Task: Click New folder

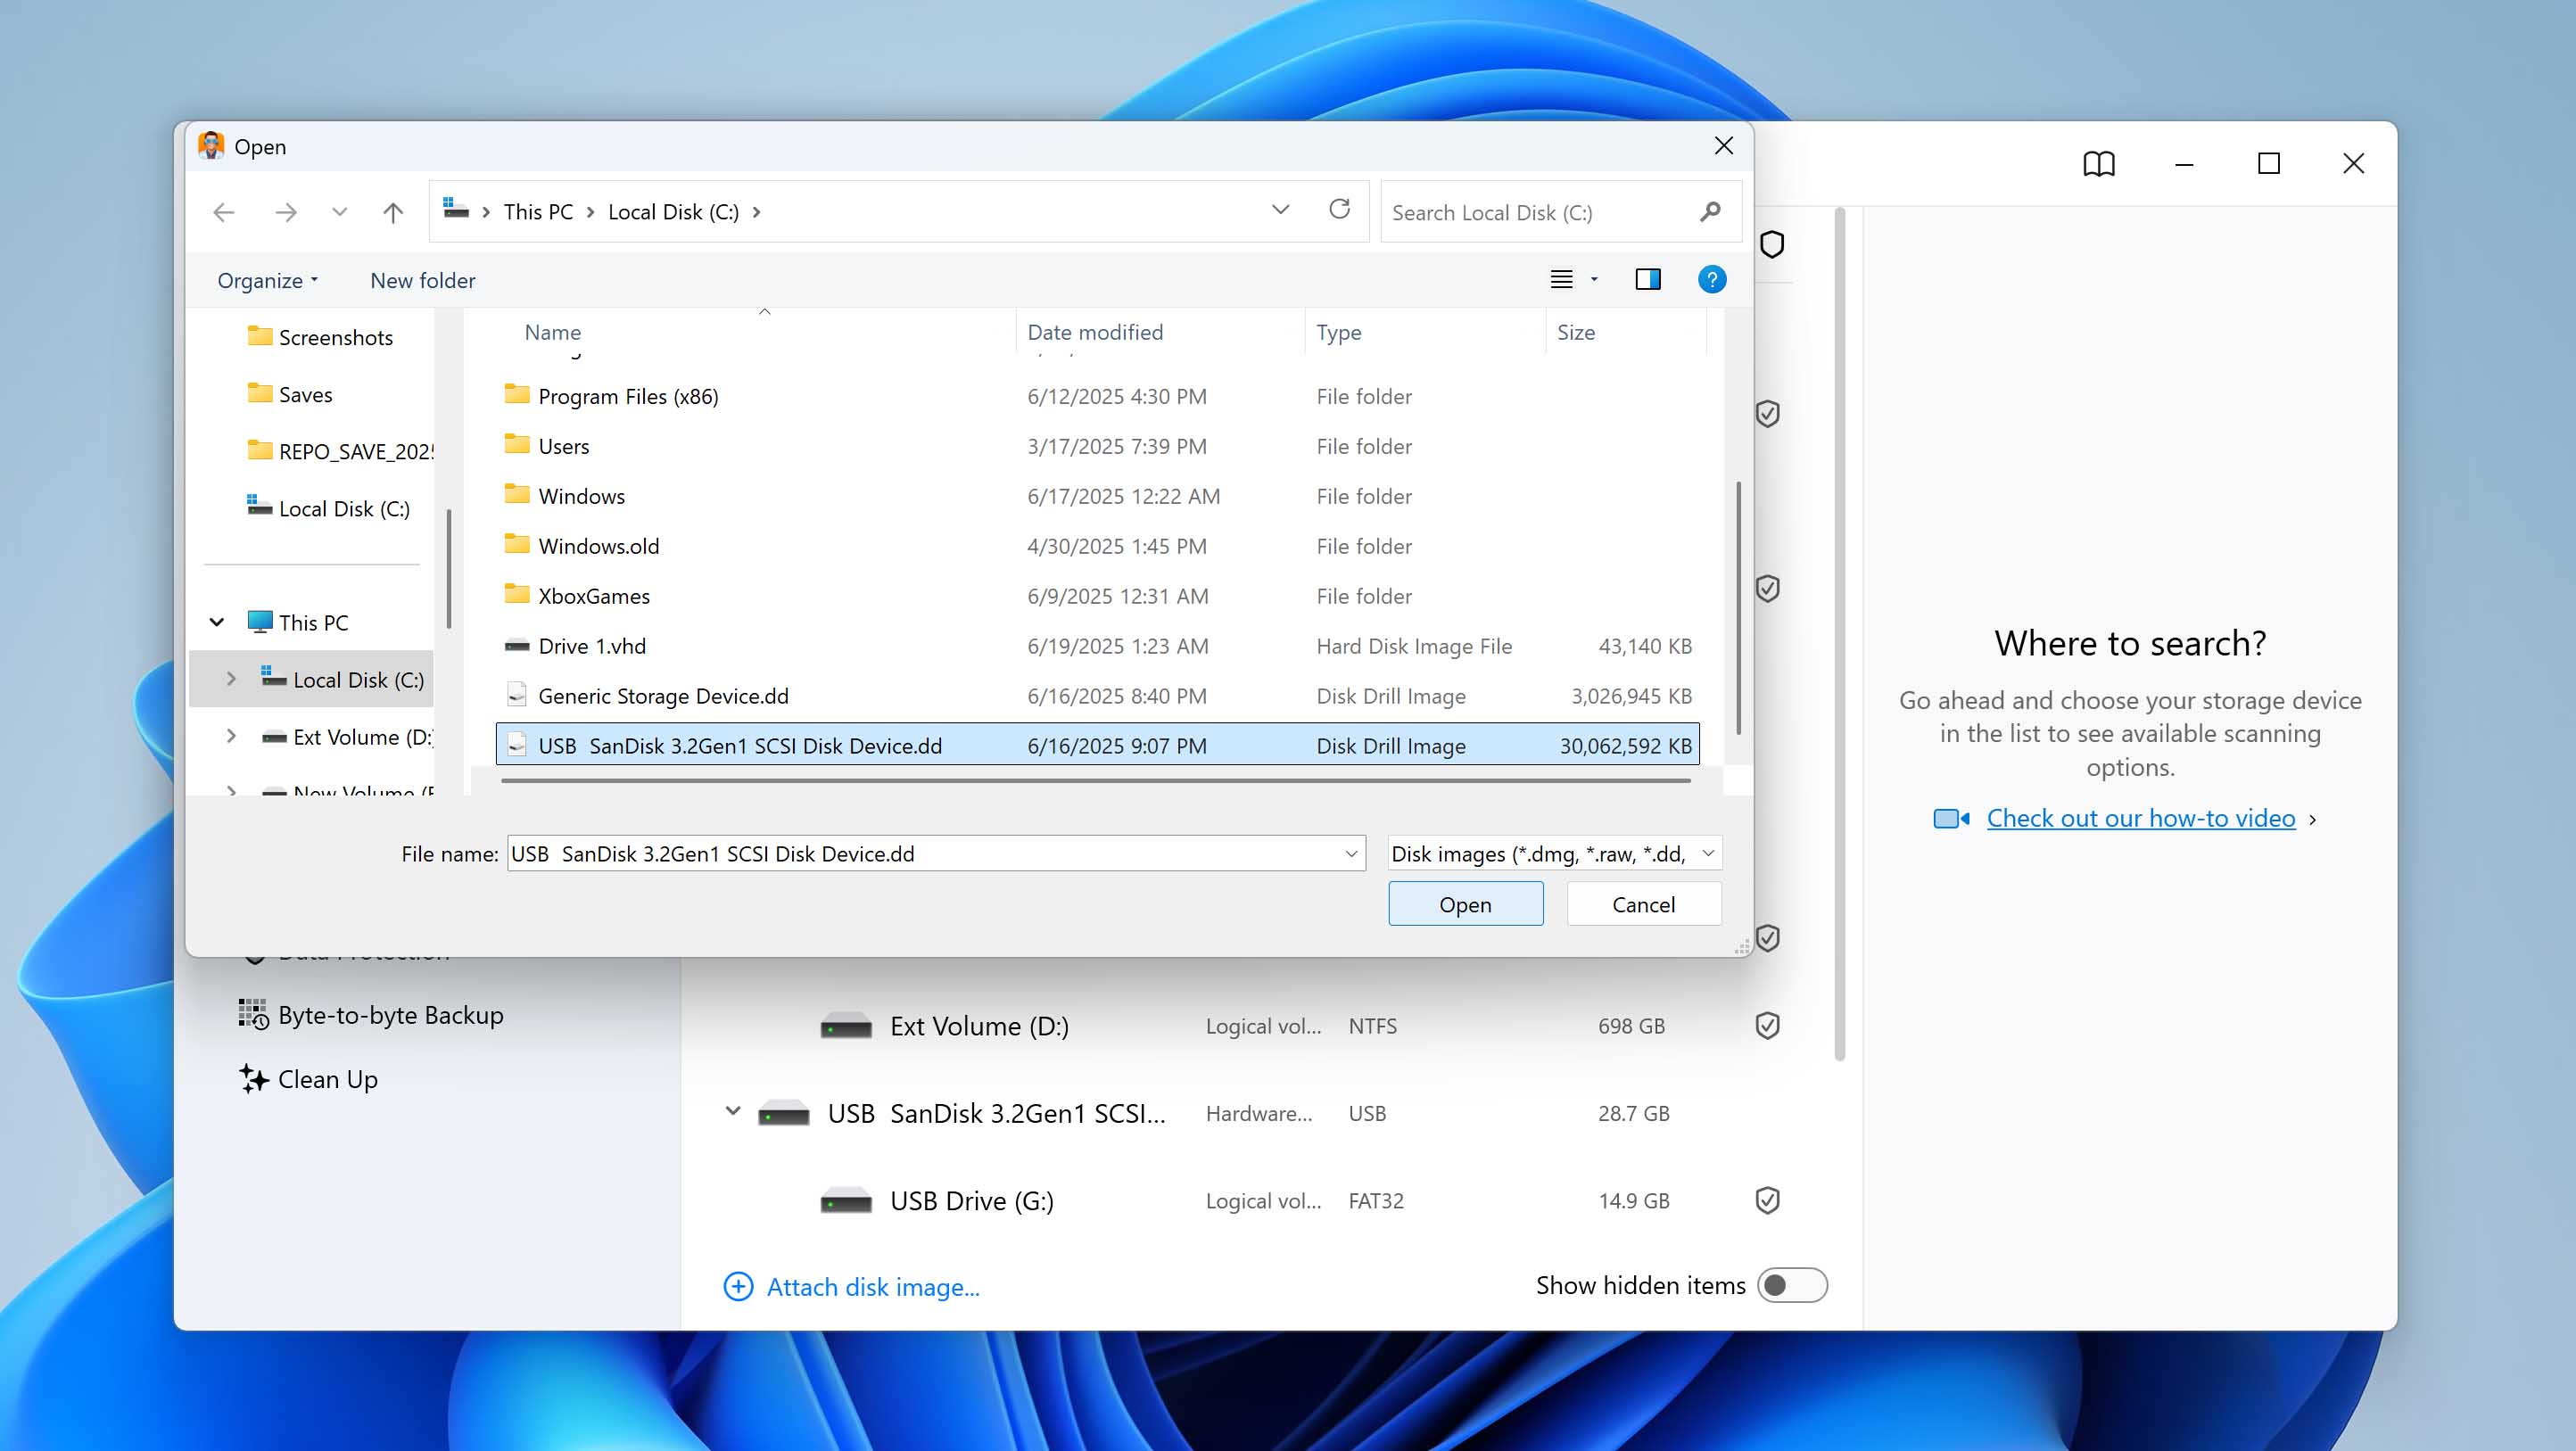Action: pyautogui.click(x=423, y=281)
